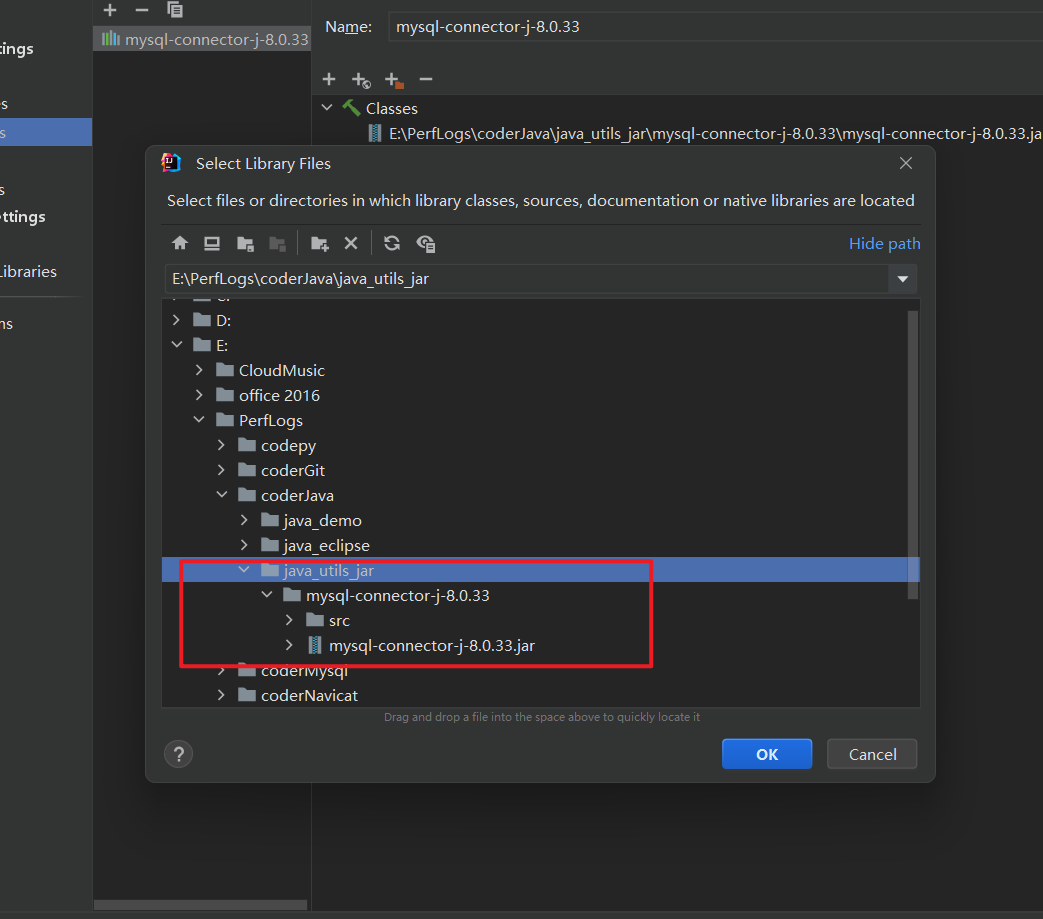Click the OK button

click(766, 754)
